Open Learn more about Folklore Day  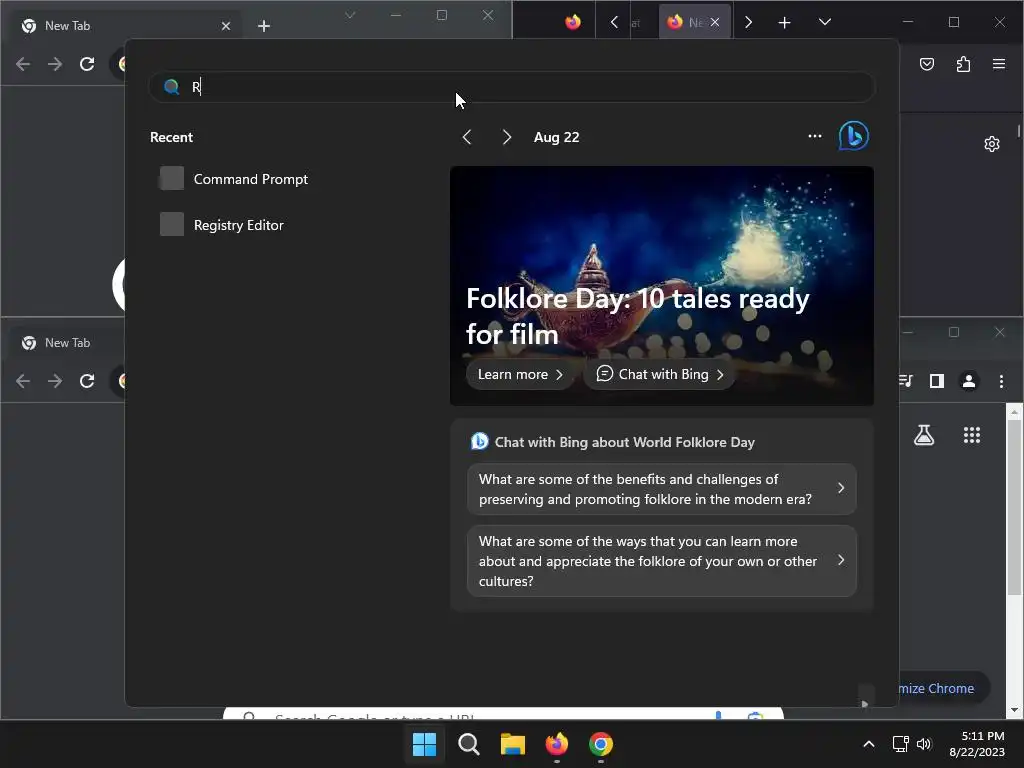tap(520, 374)
